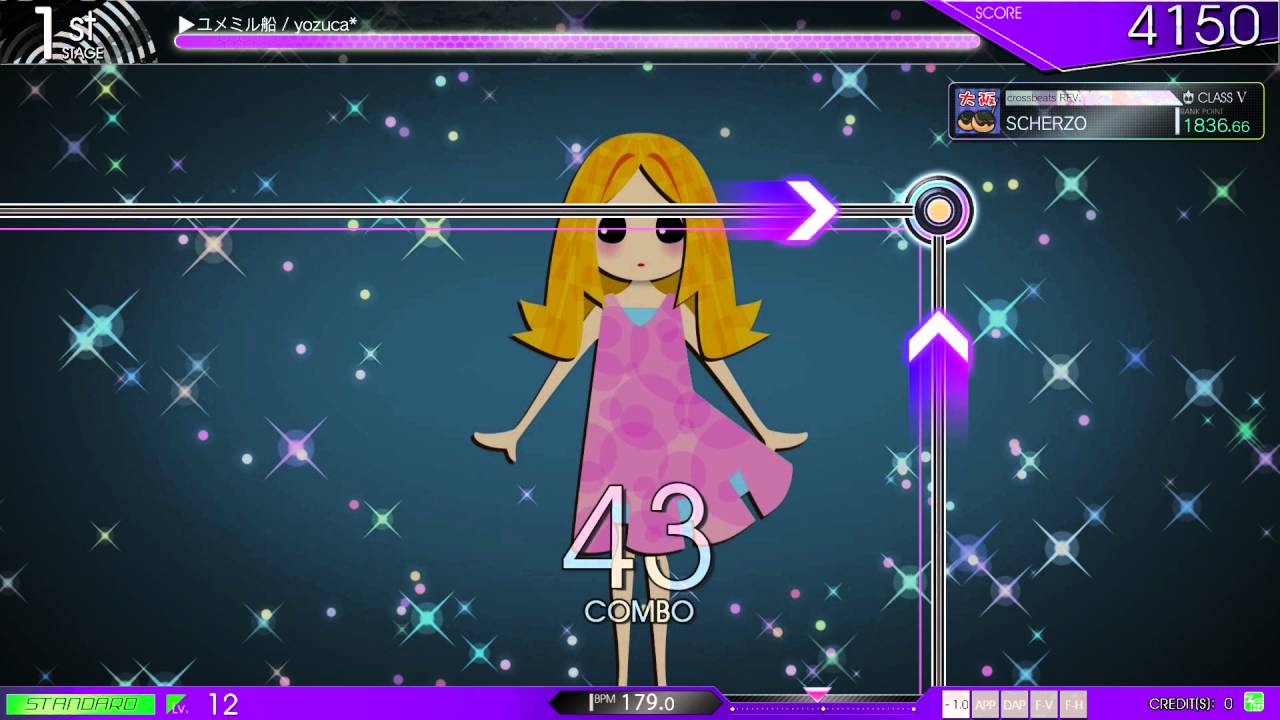Click the rank point value 1836.66
The height and width of the screenshot is (720, 1280).
[x=1217, y=126]
